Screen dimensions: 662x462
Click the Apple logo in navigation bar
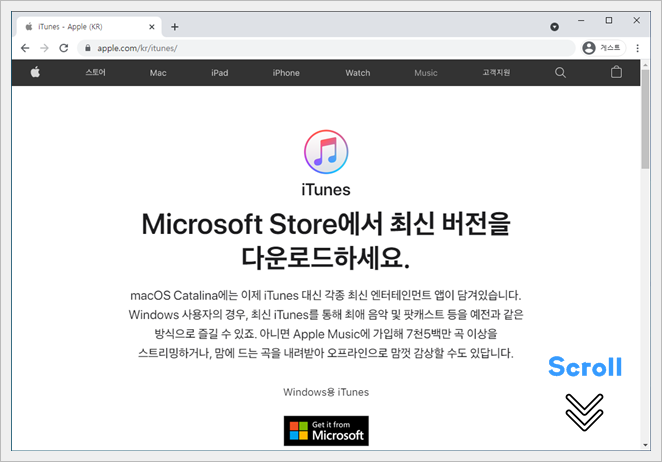[35, 72]
